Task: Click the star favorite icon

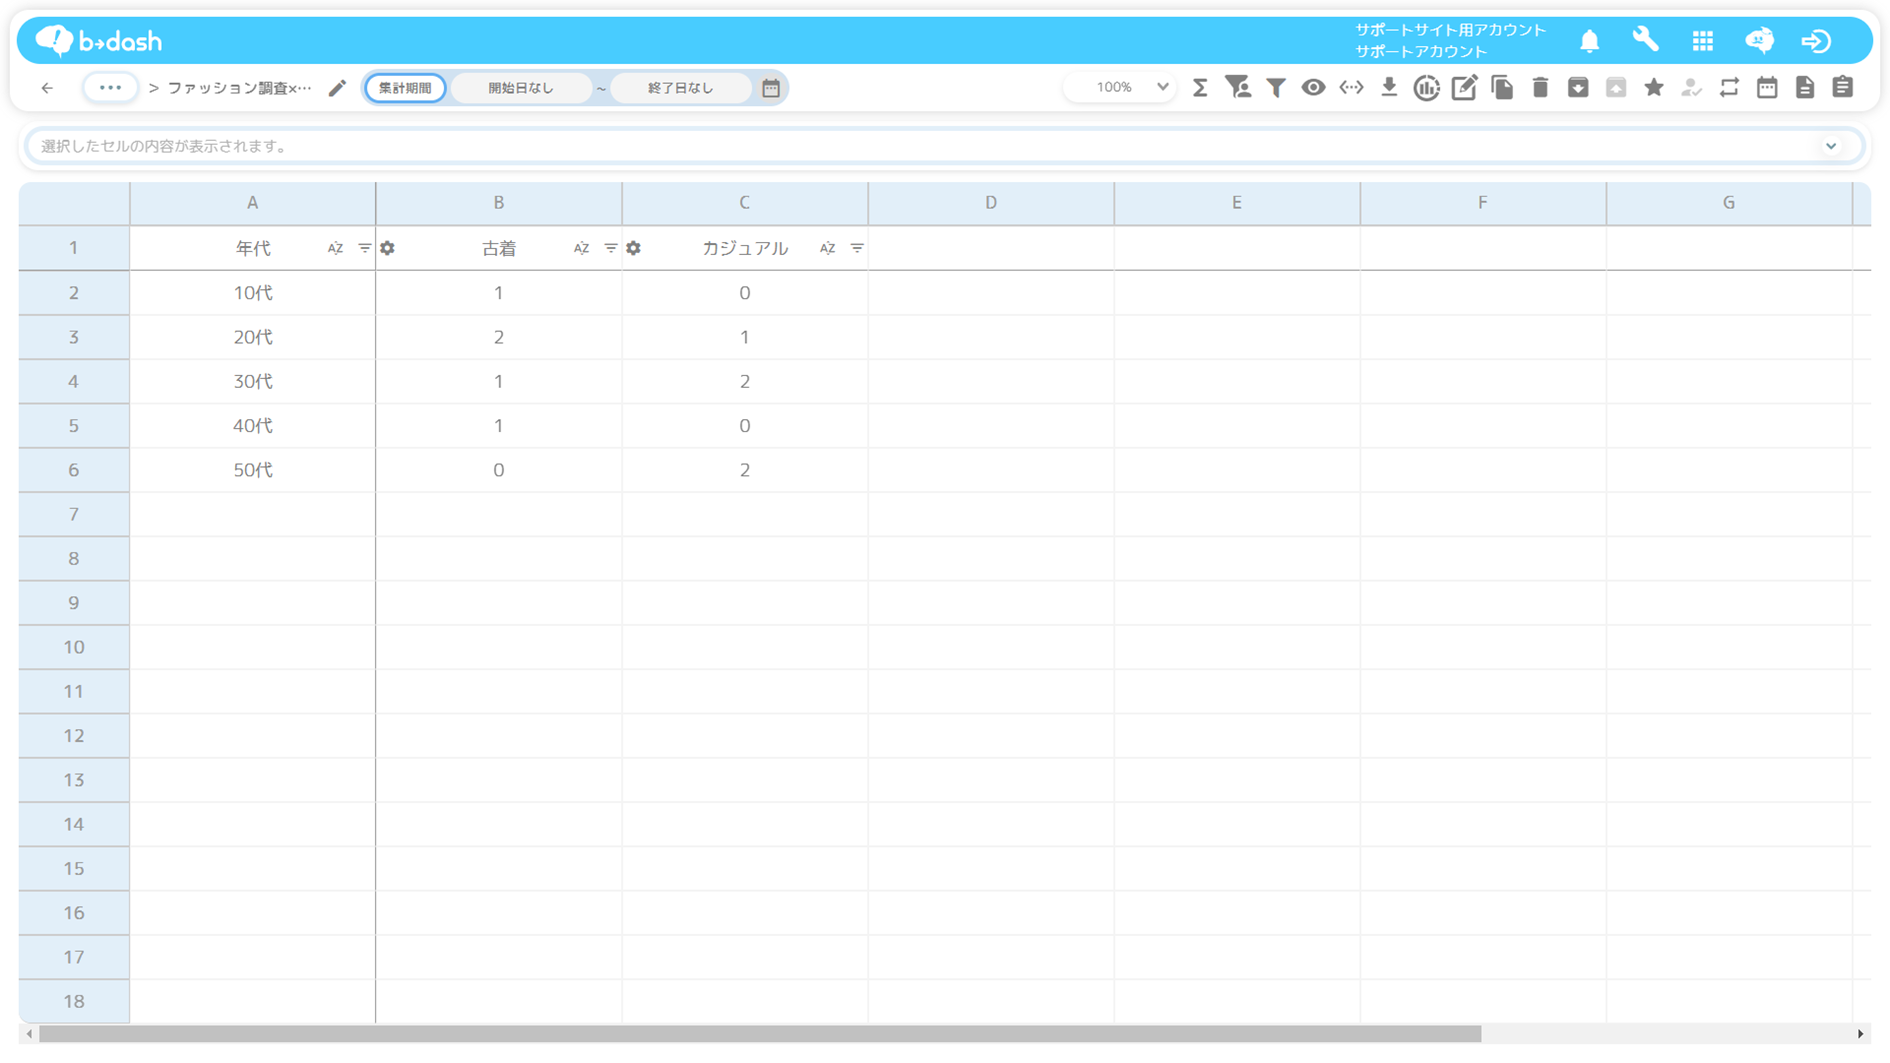Action: 1654,88
